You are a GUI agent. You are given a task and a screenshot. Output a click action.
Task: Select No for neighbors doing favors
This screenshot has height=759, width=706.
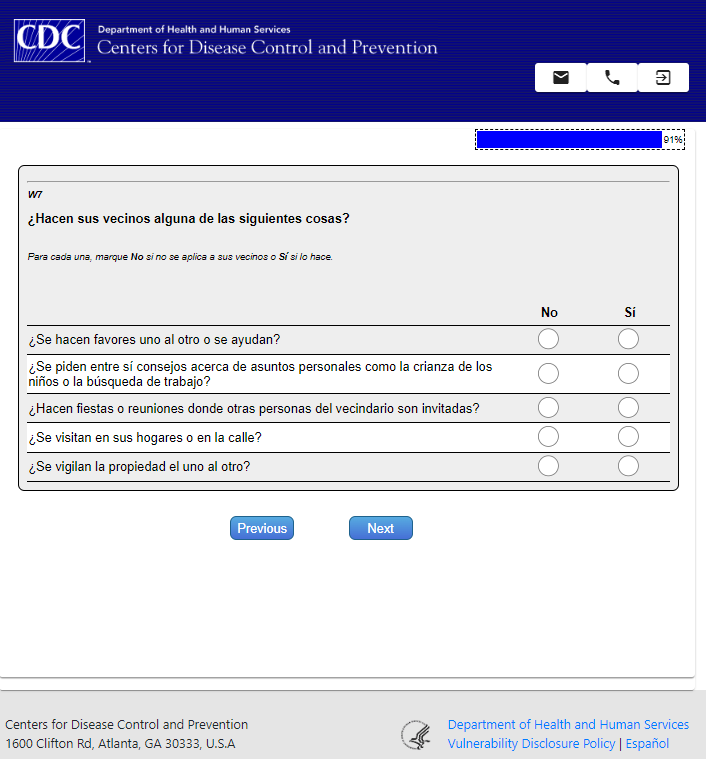[x=548, y=340]
